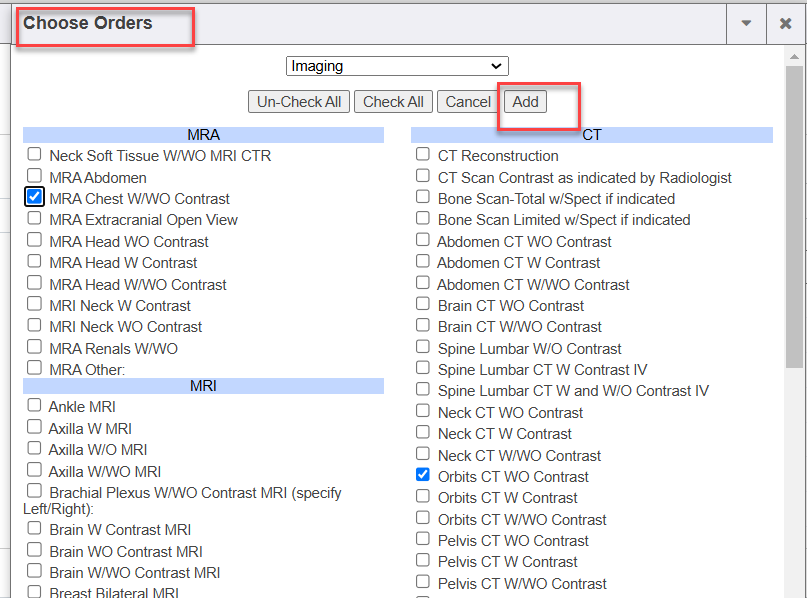This screenshot has width=807, height=598.
Task: Enable Brain W/WO Contrast MRI
Action: pos(35,571)
